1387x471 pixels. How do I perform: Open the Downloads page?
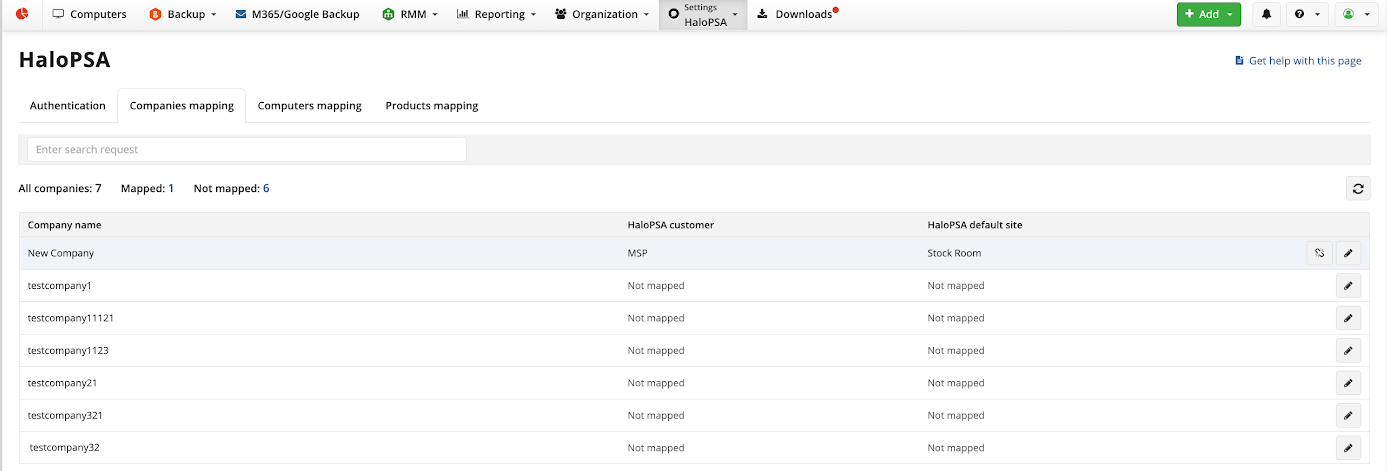pyautogui.click(x=797, y=14)
